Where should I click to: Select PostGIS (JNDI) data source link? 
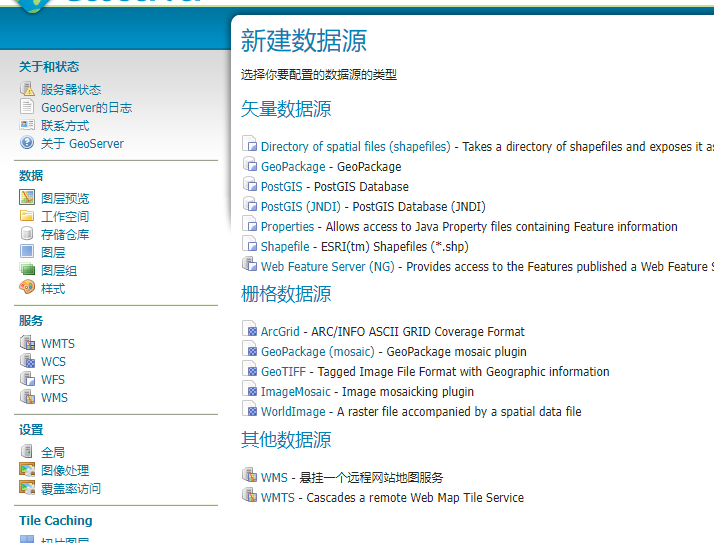click(301, 207)
